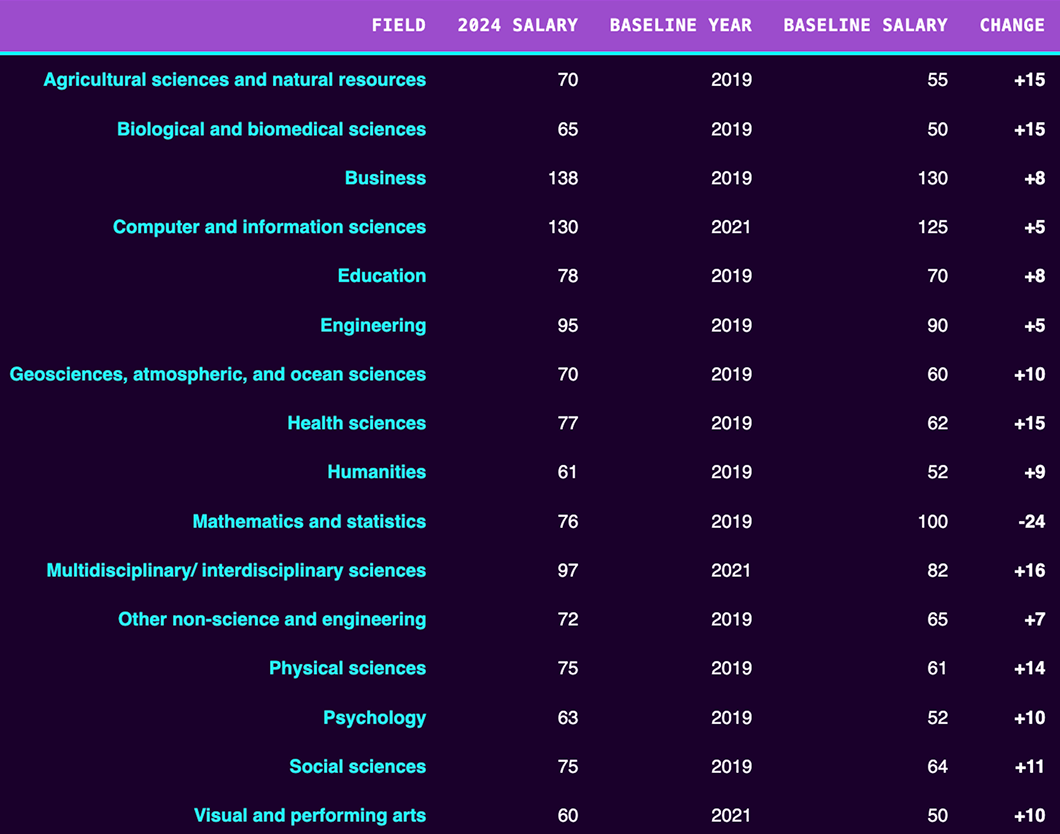This screenshot has width=1060, height=834.
Task: Click the Computer and information sciences label
Action: (269, 227)
